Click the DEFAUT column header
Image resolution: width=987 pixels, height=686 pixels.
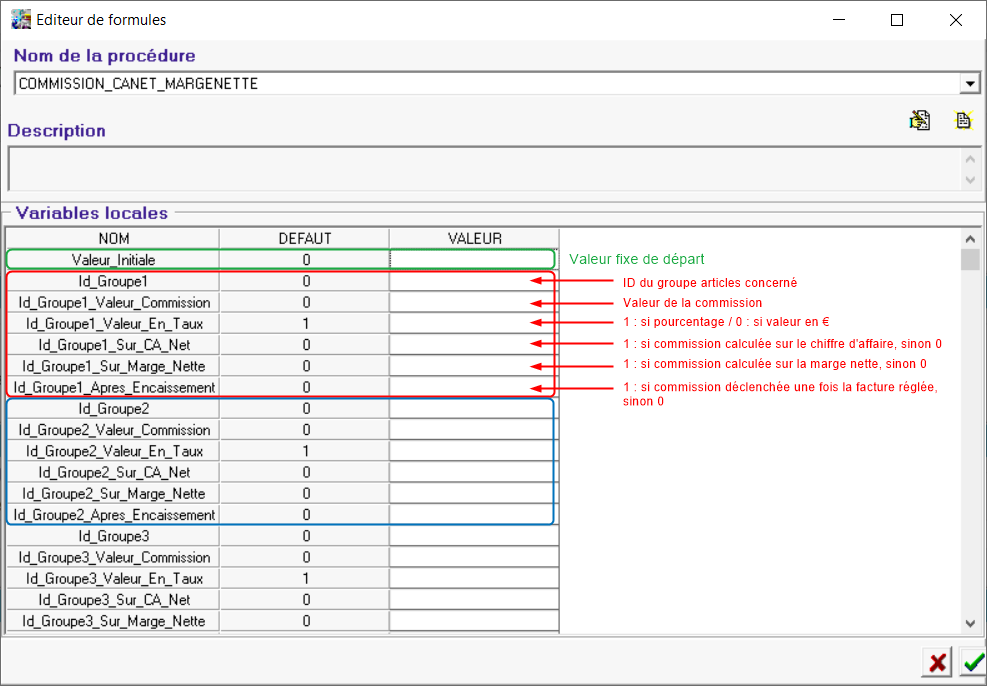304,238
